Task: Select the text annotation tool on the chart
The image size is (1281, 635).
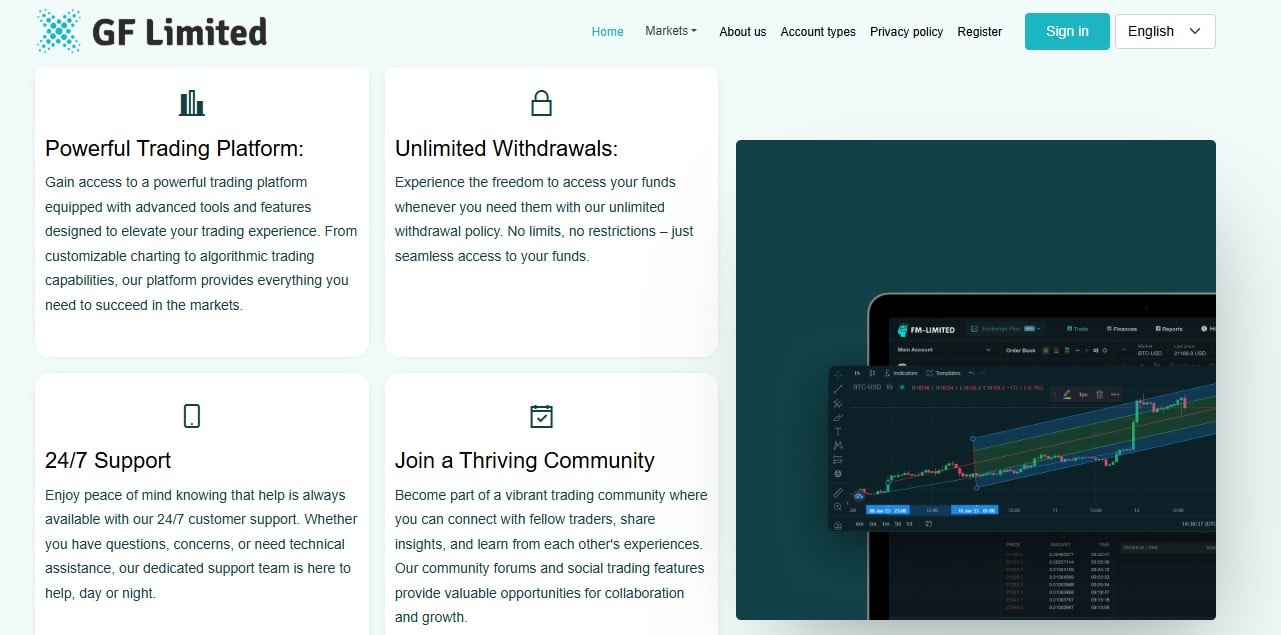Action: (837, 430)
